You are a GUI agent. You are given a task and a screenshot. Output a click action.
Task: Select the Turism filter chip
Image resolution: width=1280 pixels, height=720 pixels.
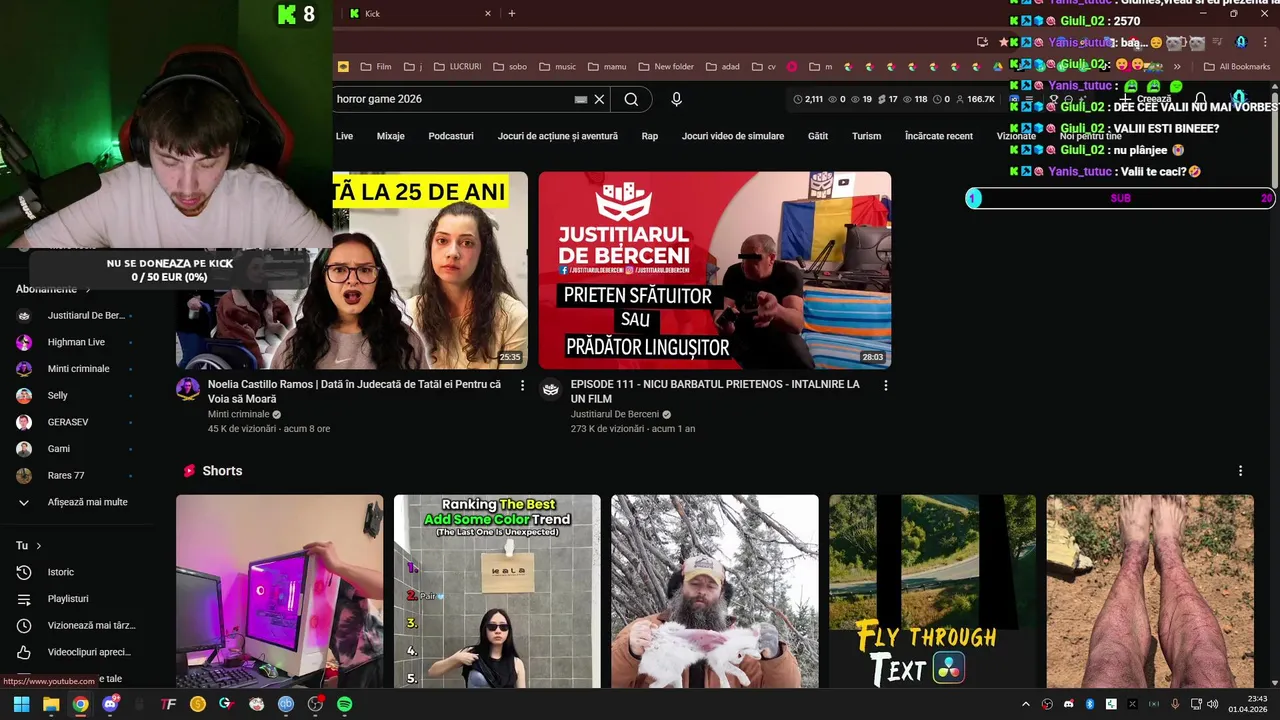867,136
